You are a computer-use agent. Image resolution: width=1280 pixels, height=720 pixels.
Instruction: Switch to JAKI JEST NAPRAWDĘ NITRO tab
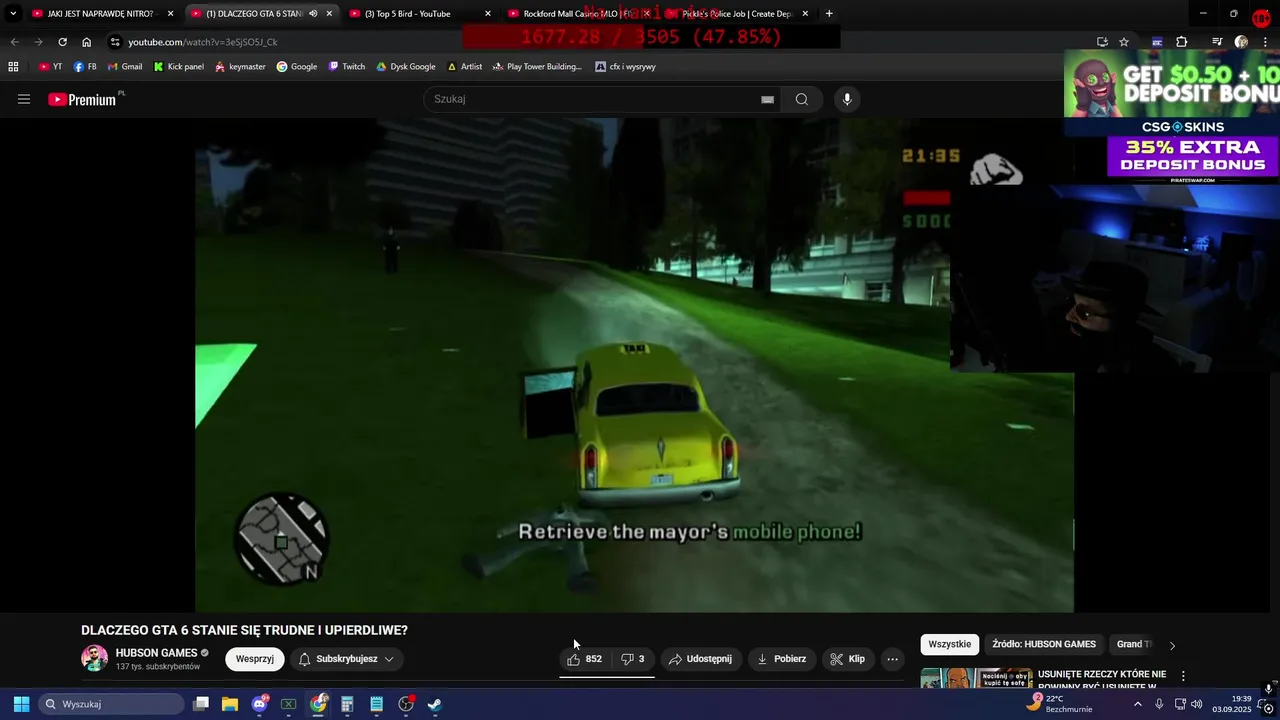103,14
